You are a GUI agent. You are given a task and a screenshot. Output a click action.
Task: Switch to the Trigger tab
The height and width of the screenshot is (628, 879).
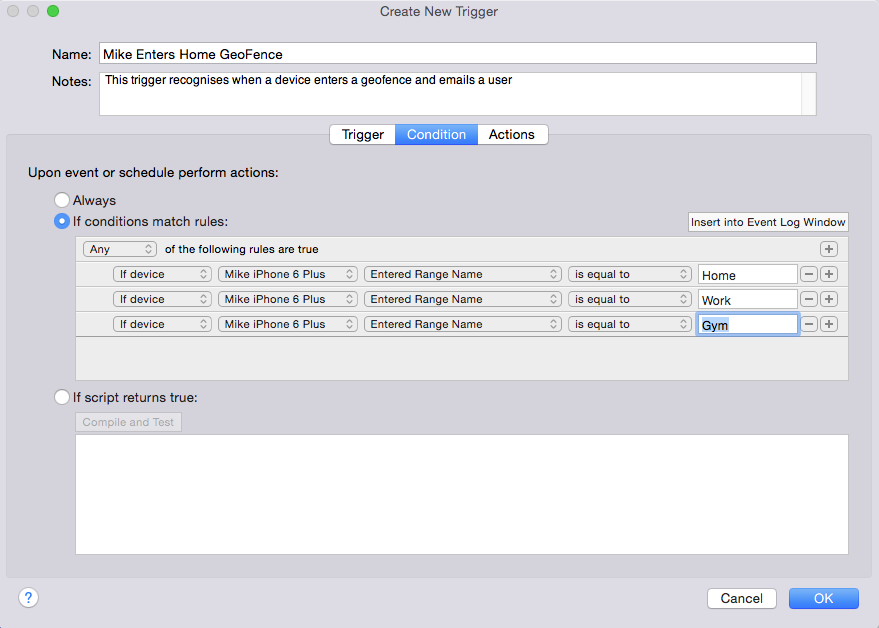[363, 135]
